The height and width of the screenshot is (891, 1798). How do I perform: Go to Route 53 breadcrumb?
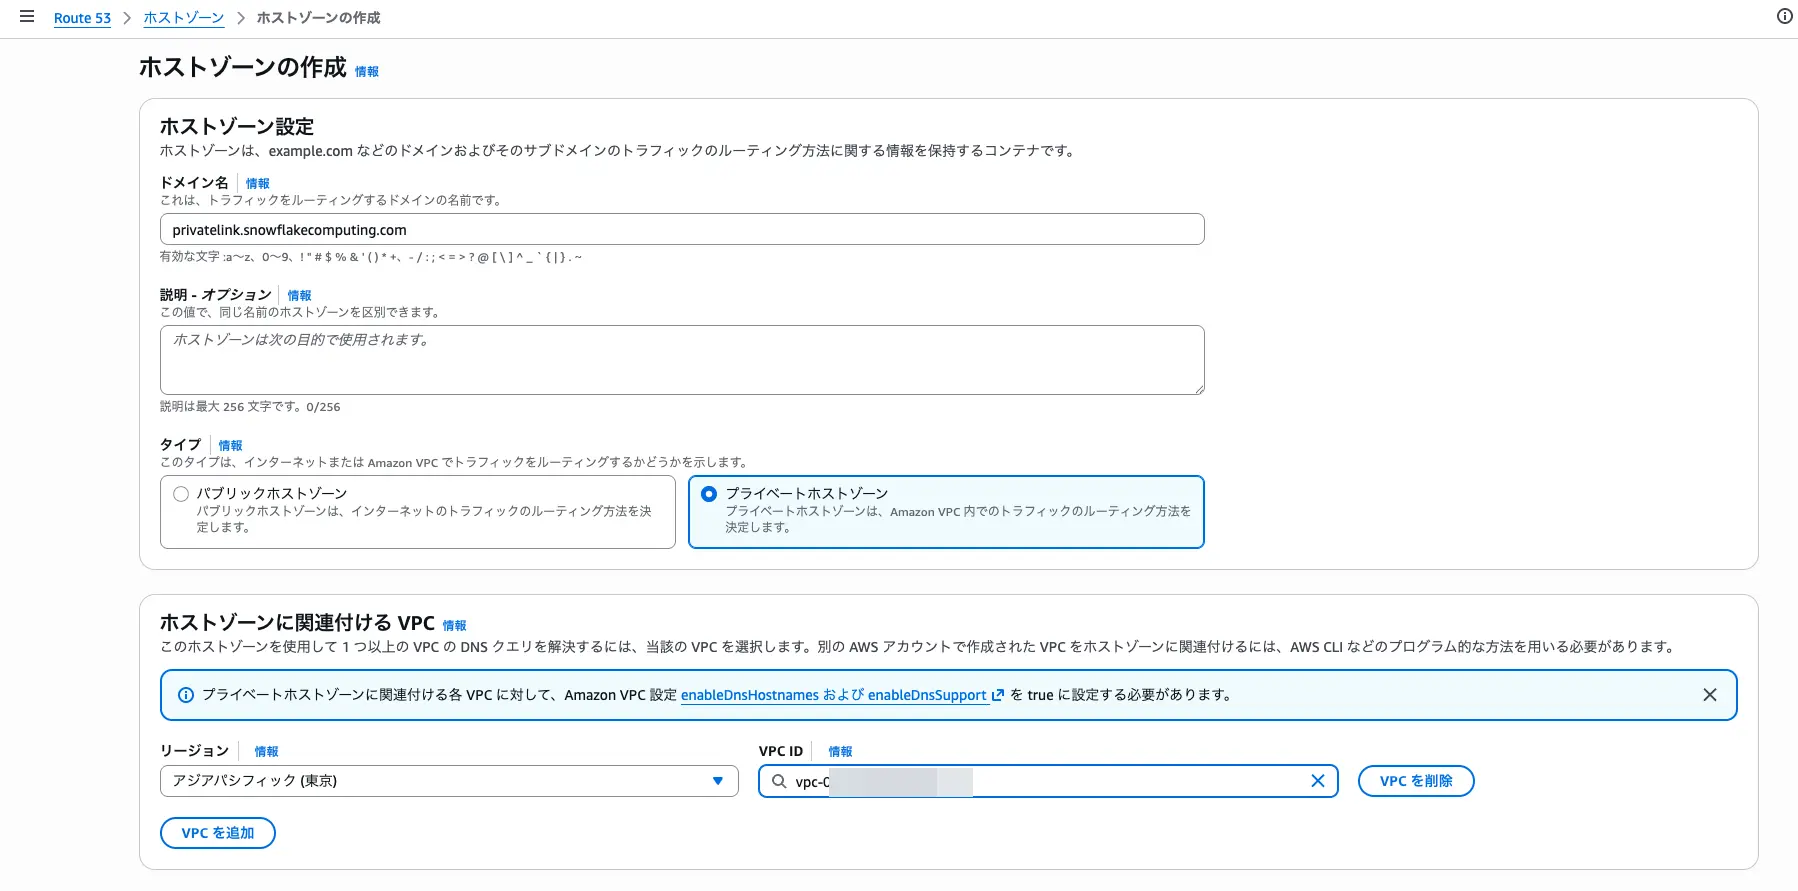coord(82,18)
